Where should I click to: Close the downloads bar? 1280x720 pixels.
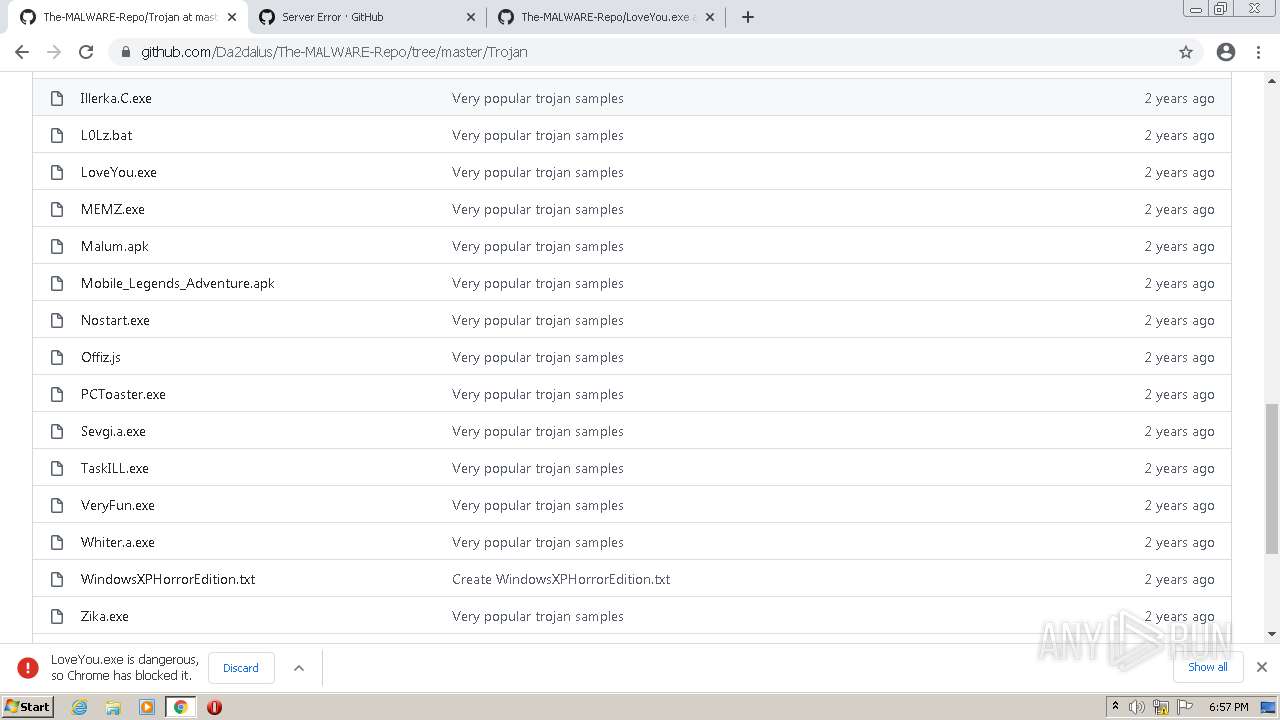tap(1262, 667)
